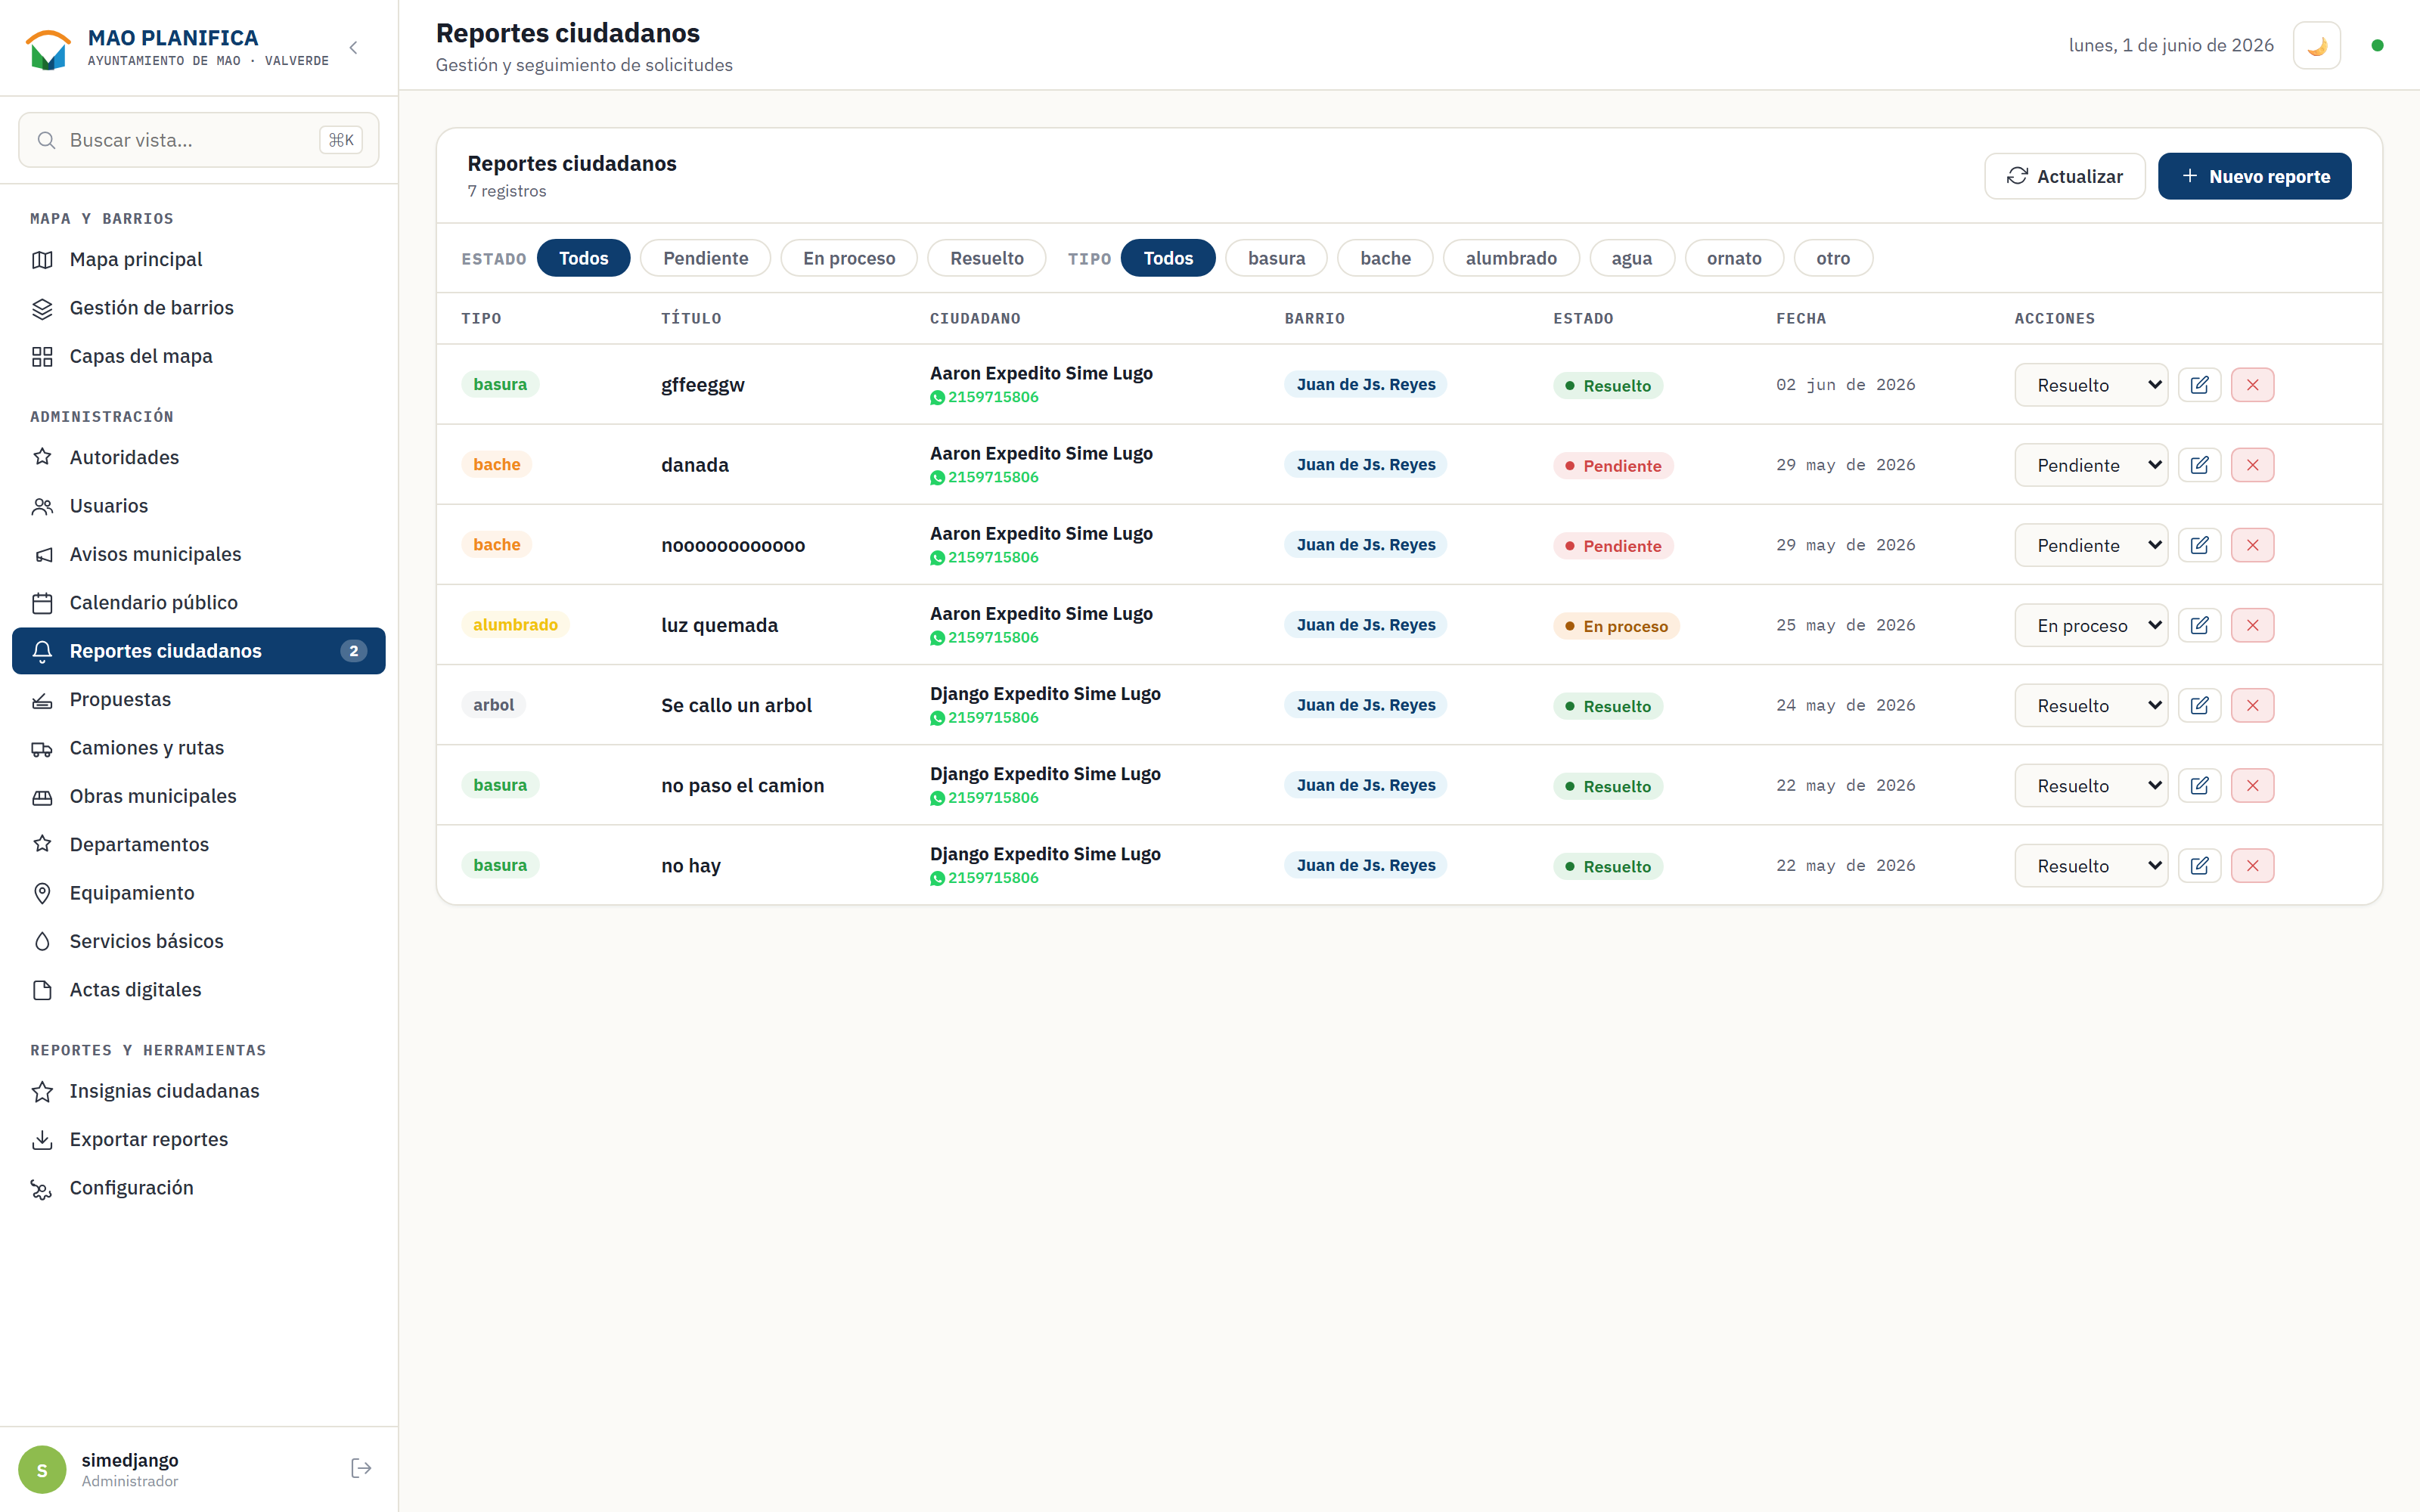The image size is (2420, 1512).
Task: Collapse sidebar with chevron arrow
Action: [353, 47]
